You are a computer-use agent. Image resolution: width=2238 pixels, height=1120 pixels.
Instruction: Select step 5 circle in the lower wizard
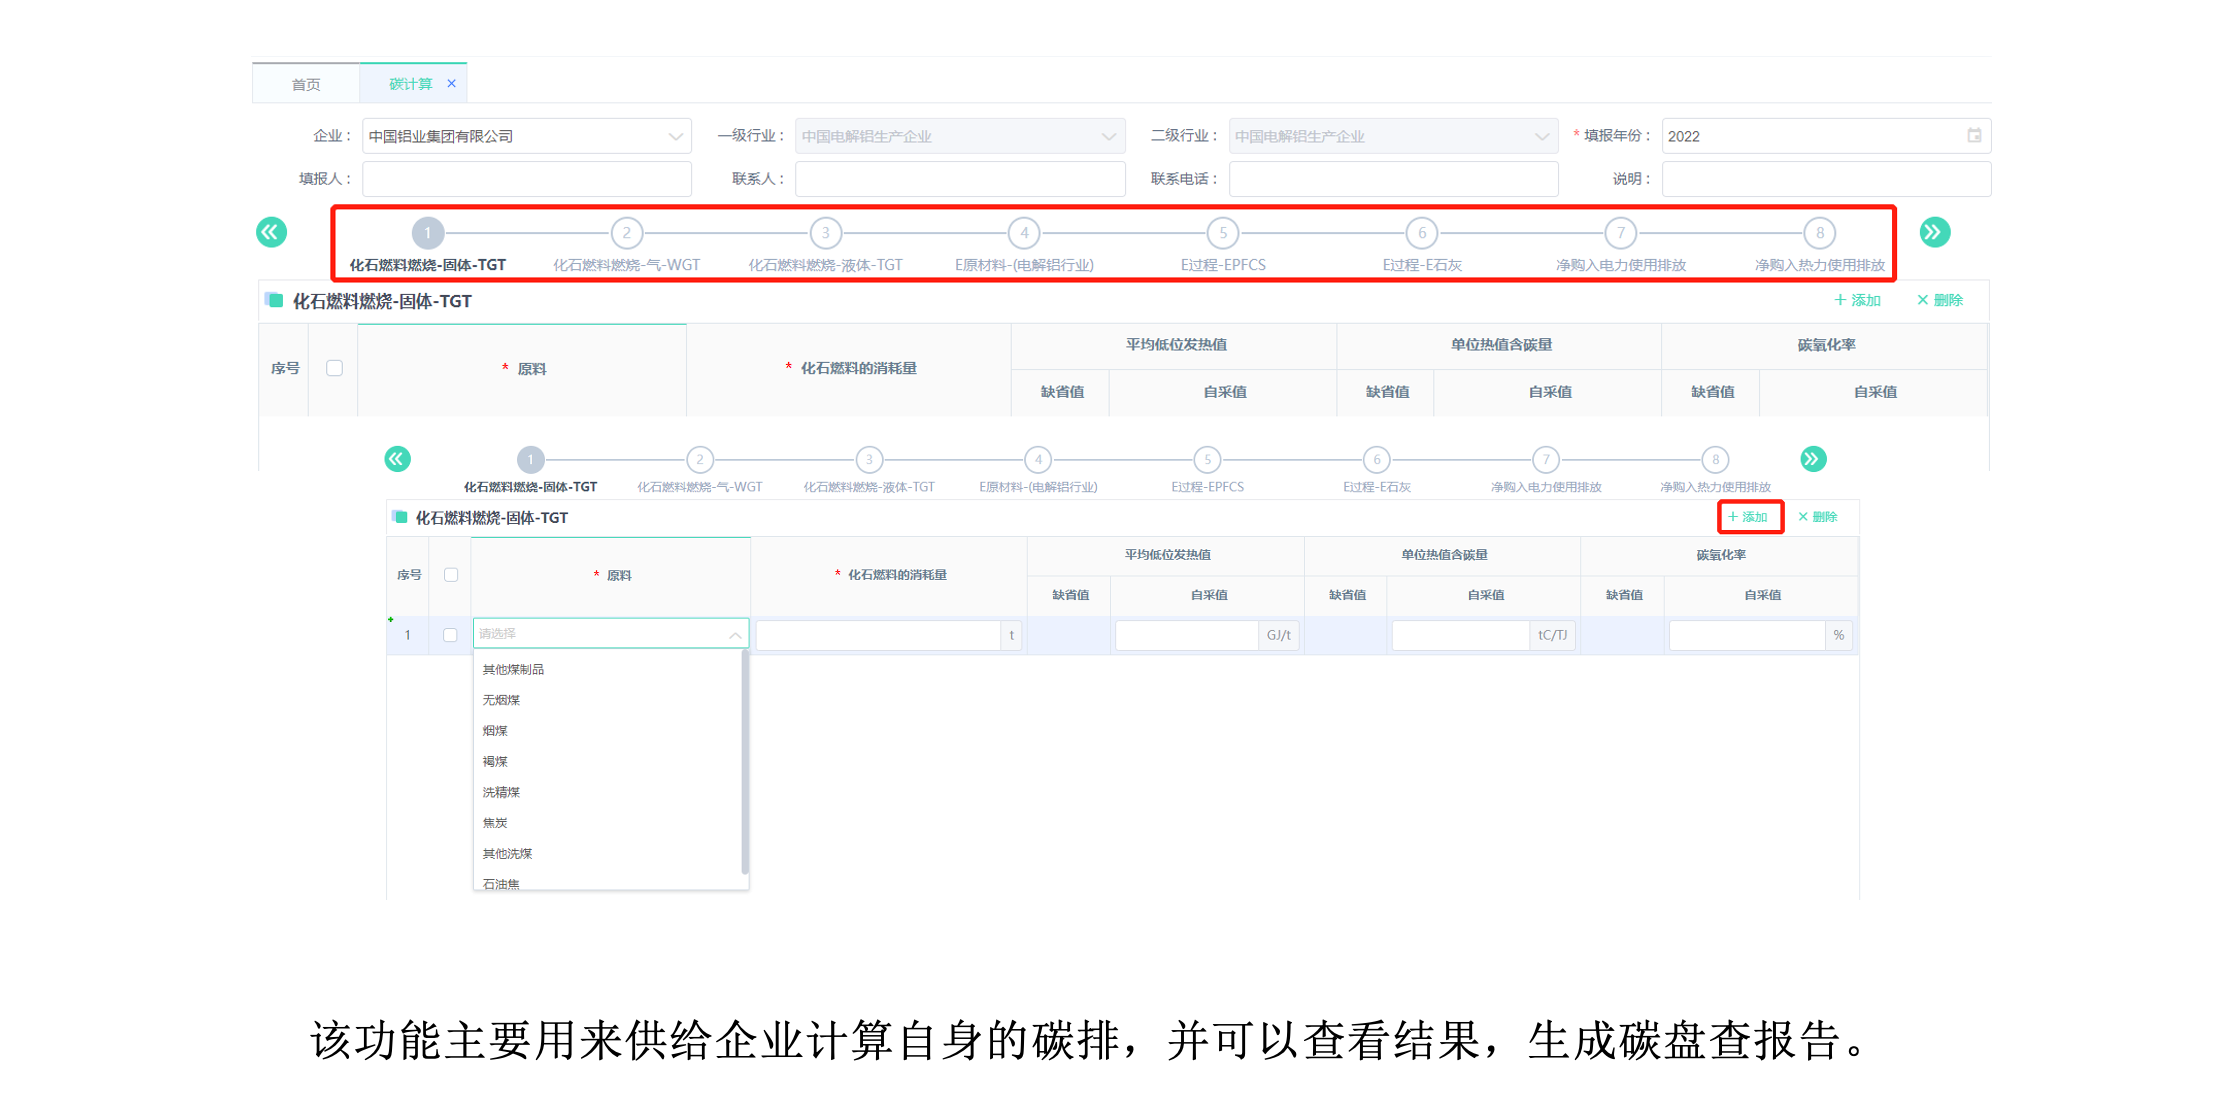[1208, 459]
